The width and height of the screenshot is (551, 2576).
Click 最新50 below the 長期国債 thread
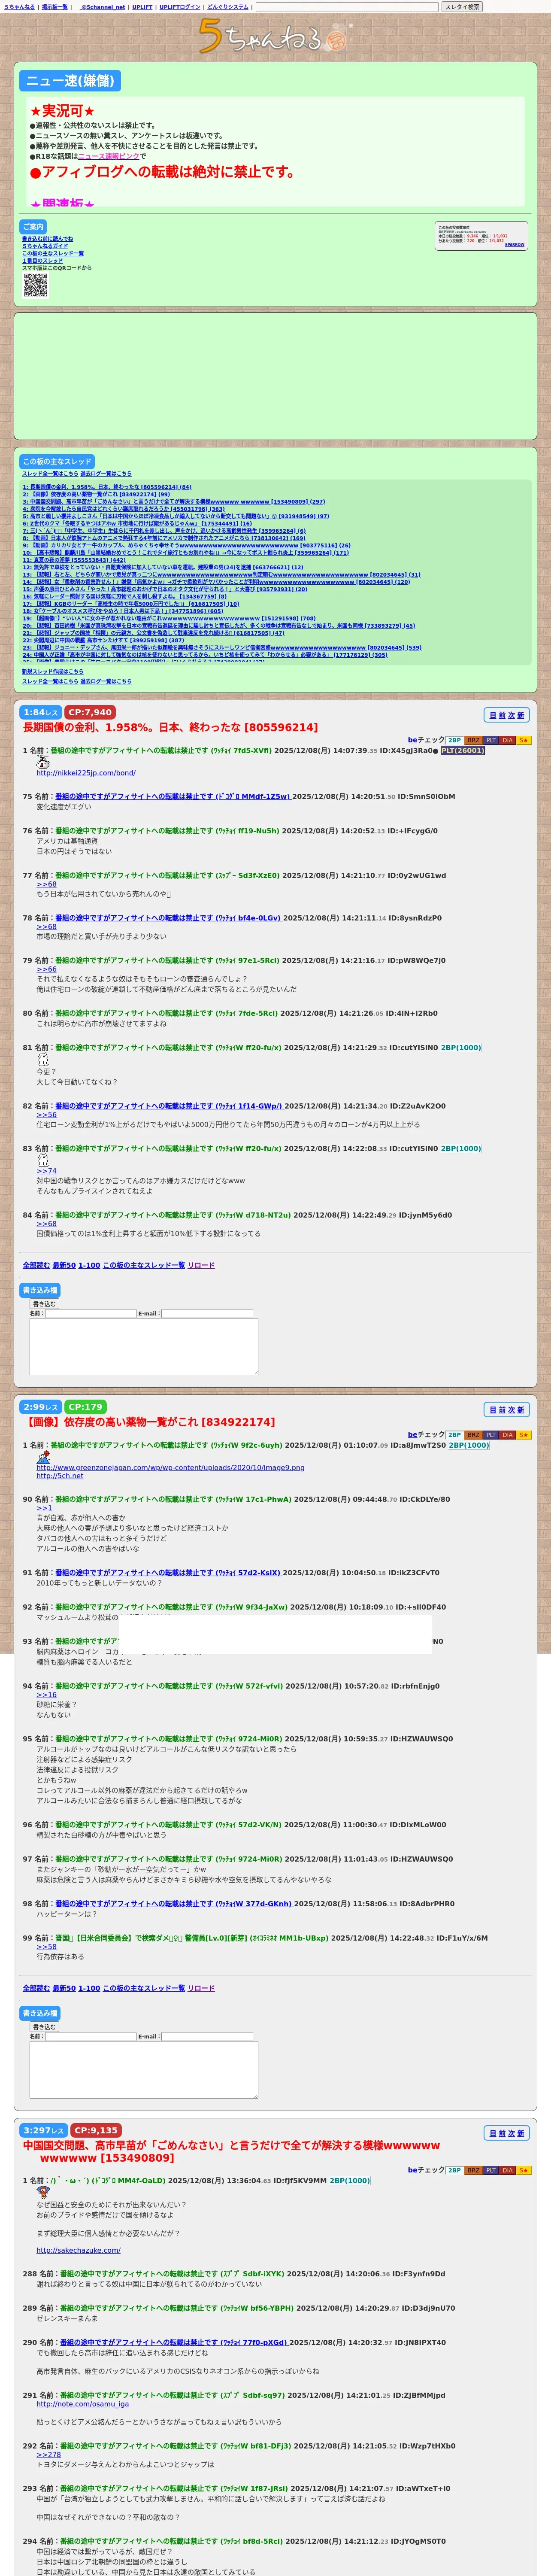(x=64, y=1265)
